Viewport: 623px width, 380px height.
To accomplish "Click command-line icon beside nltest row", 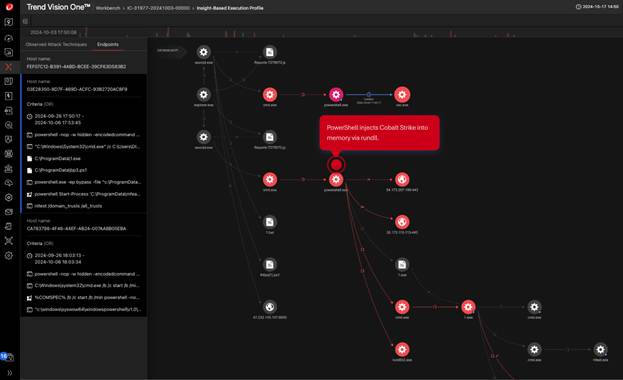I will tap(29, 206).
